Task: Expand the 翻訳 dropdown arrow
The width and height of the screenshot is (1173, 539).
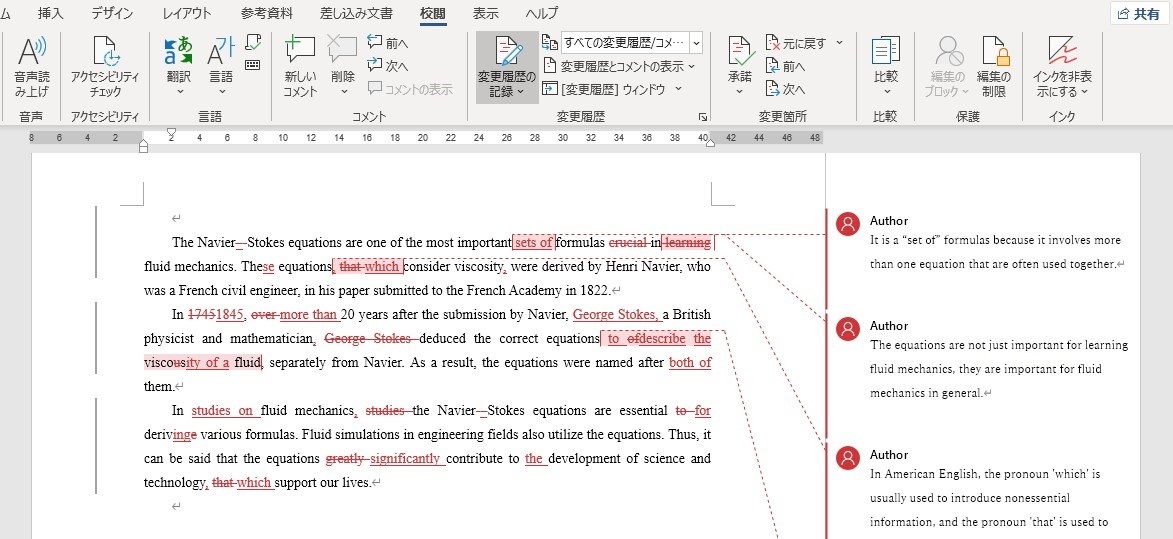Action: pyautogui.click(x=179, y=92)
